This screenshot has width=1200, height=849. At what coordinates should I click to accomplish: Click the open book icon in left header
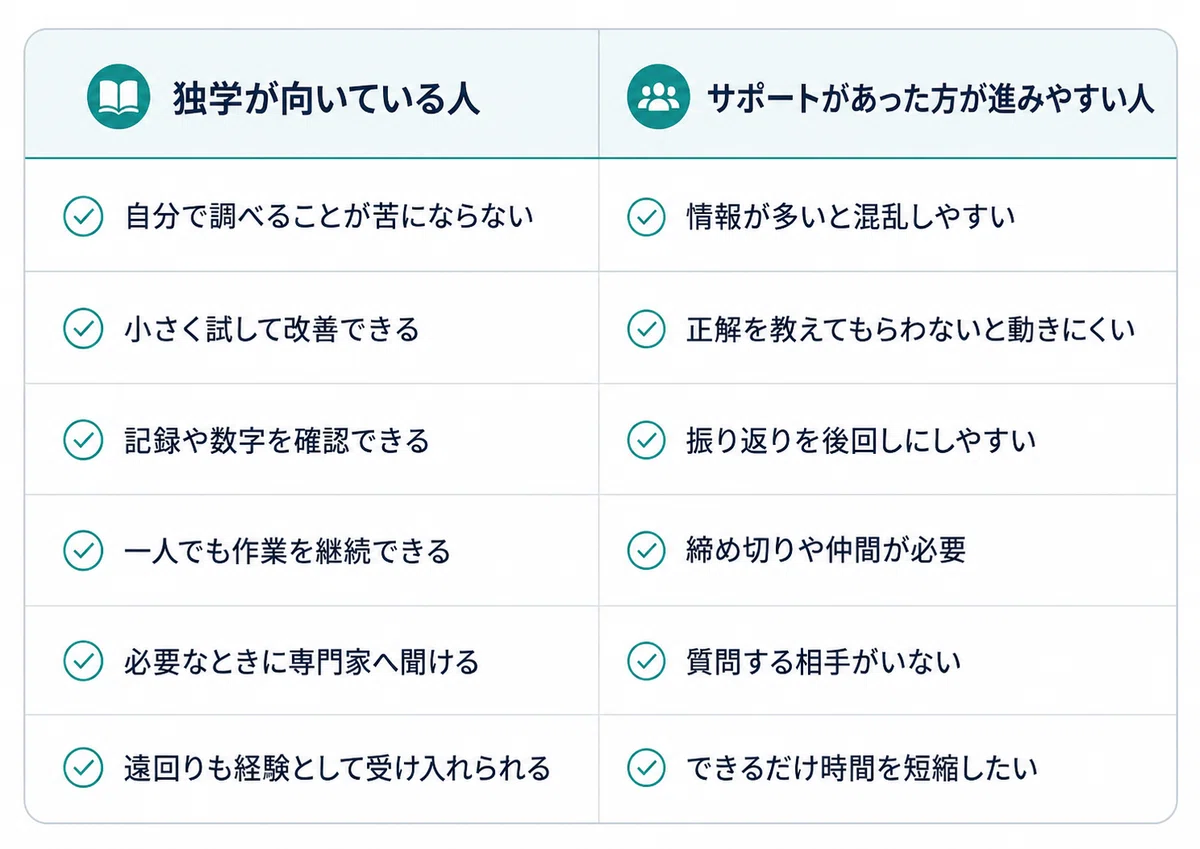click(118, 97)
